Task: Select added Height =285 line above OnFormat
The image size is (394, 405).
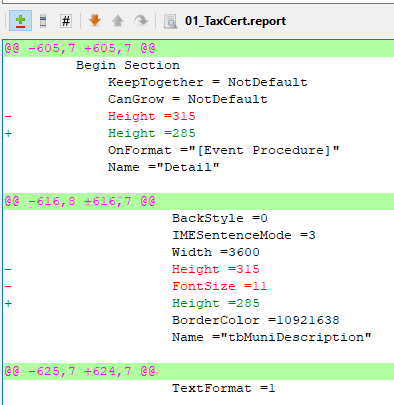Action: click(199, 133)
